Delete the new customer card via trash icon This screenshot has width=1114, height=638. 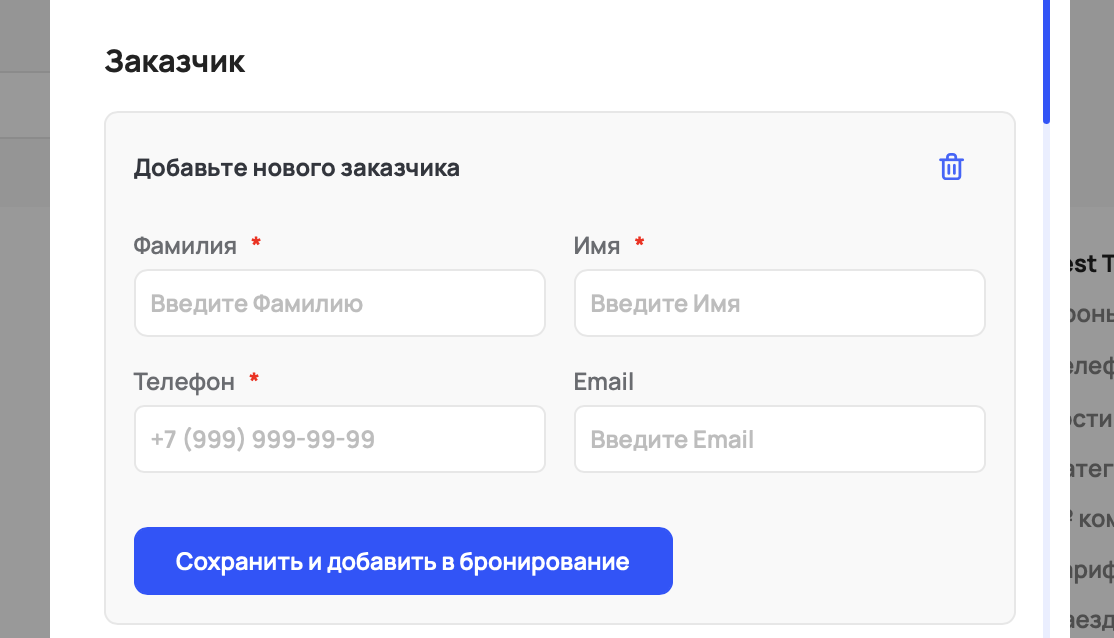(x=951, y=167)
